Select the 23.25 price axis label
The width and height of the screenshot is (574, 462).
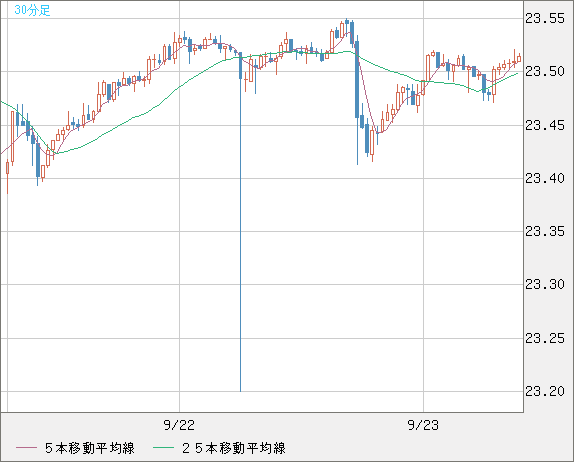[x=545, y=339]
